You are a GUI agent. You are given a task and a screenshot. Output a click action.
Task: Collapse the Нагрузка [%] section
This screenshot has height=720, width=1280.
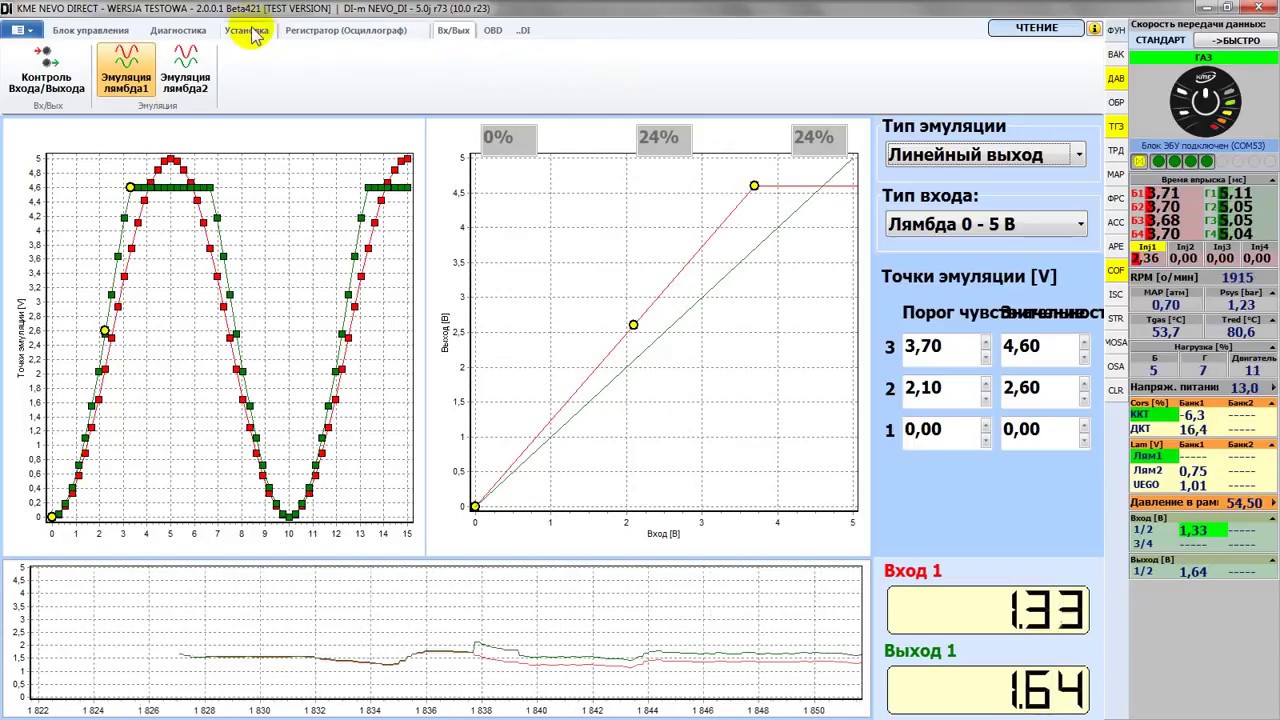[1273, 346]
